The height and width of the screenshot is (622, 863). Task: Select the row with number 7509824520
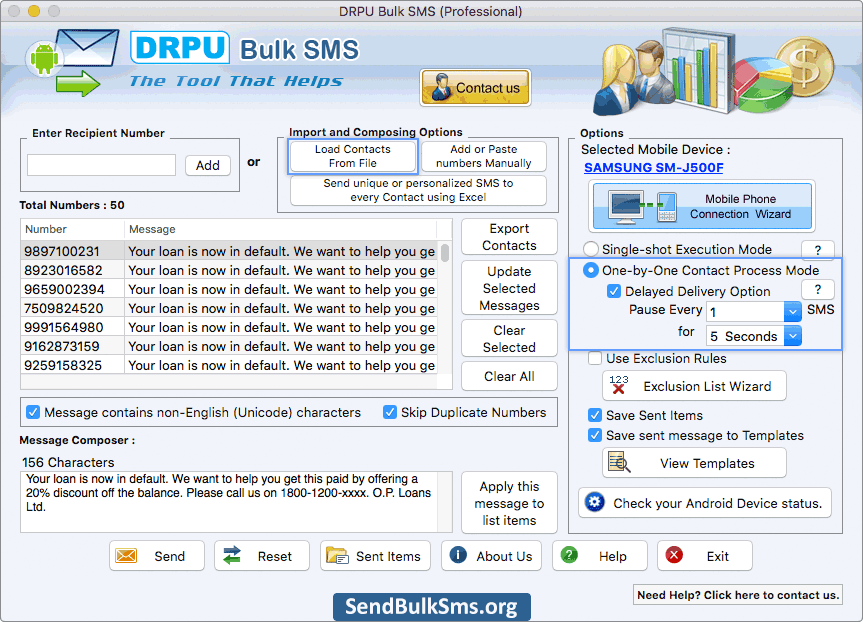(230, 308)
